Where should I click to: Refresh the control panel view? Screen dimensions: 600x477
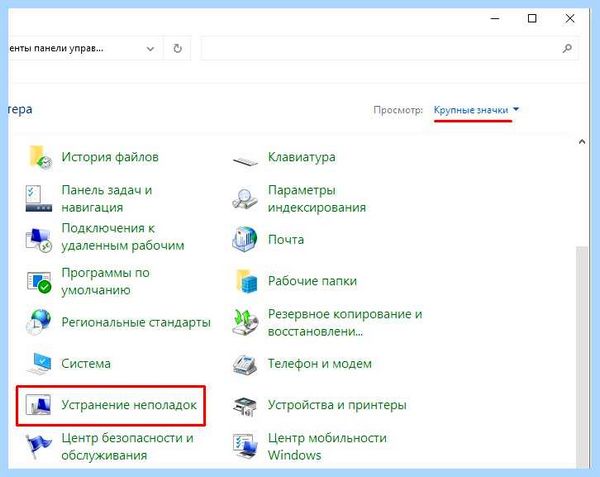click(177, 49)
